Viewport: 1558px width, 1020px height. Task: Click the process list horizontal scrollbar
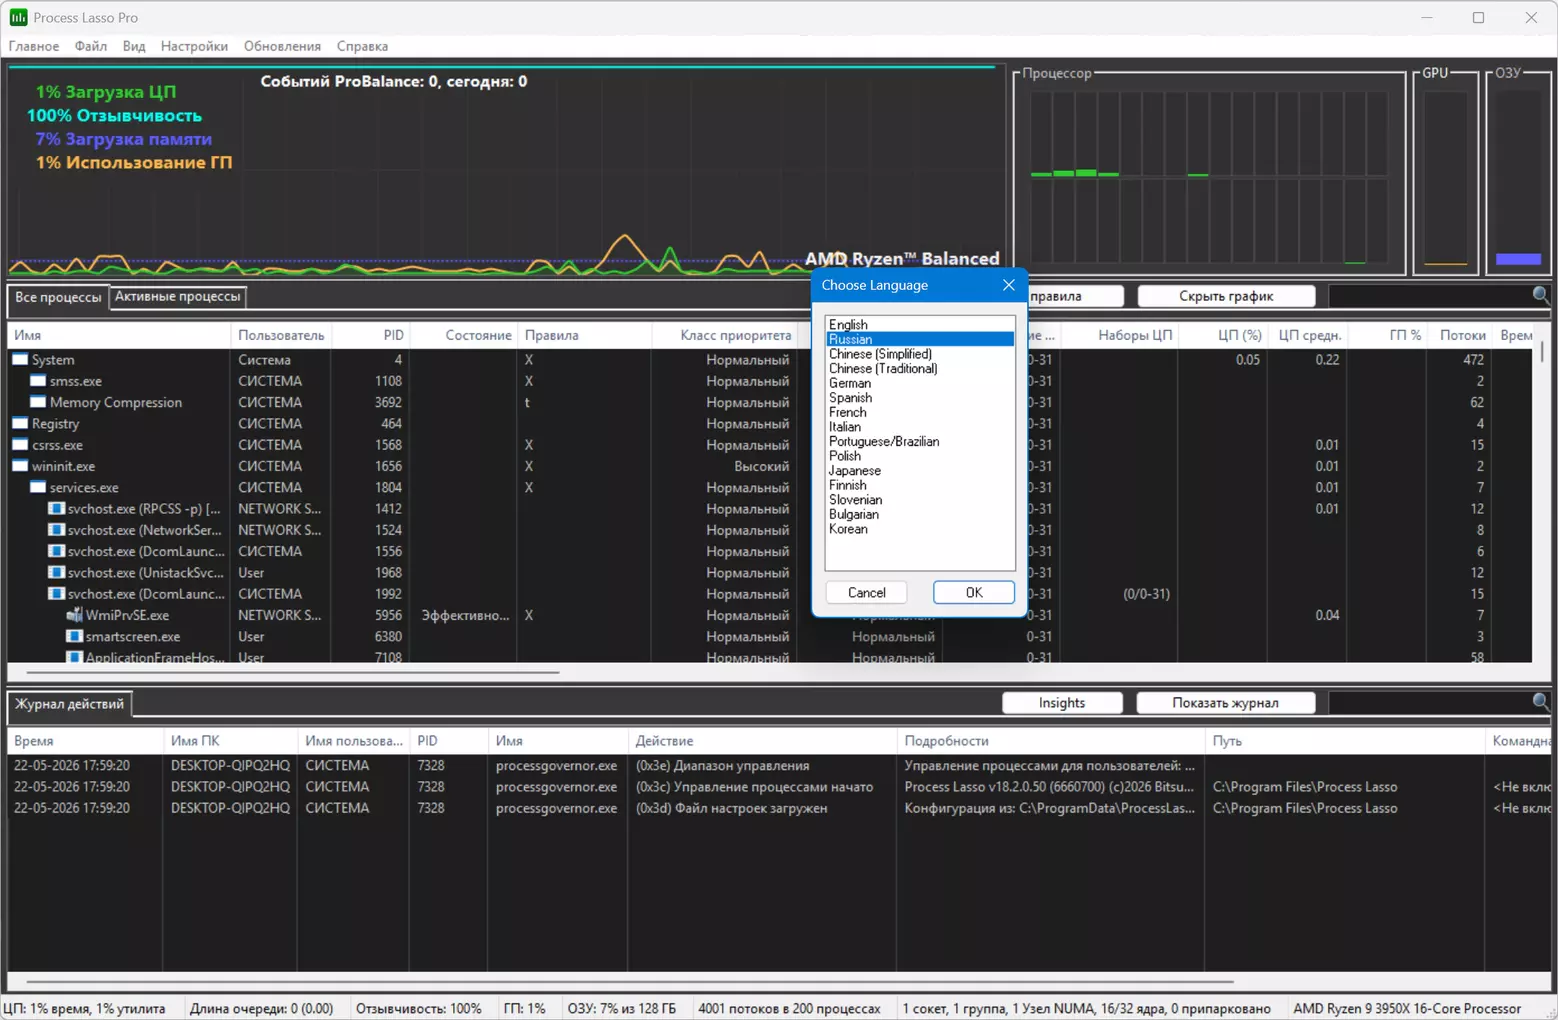(x=292, y=672)
